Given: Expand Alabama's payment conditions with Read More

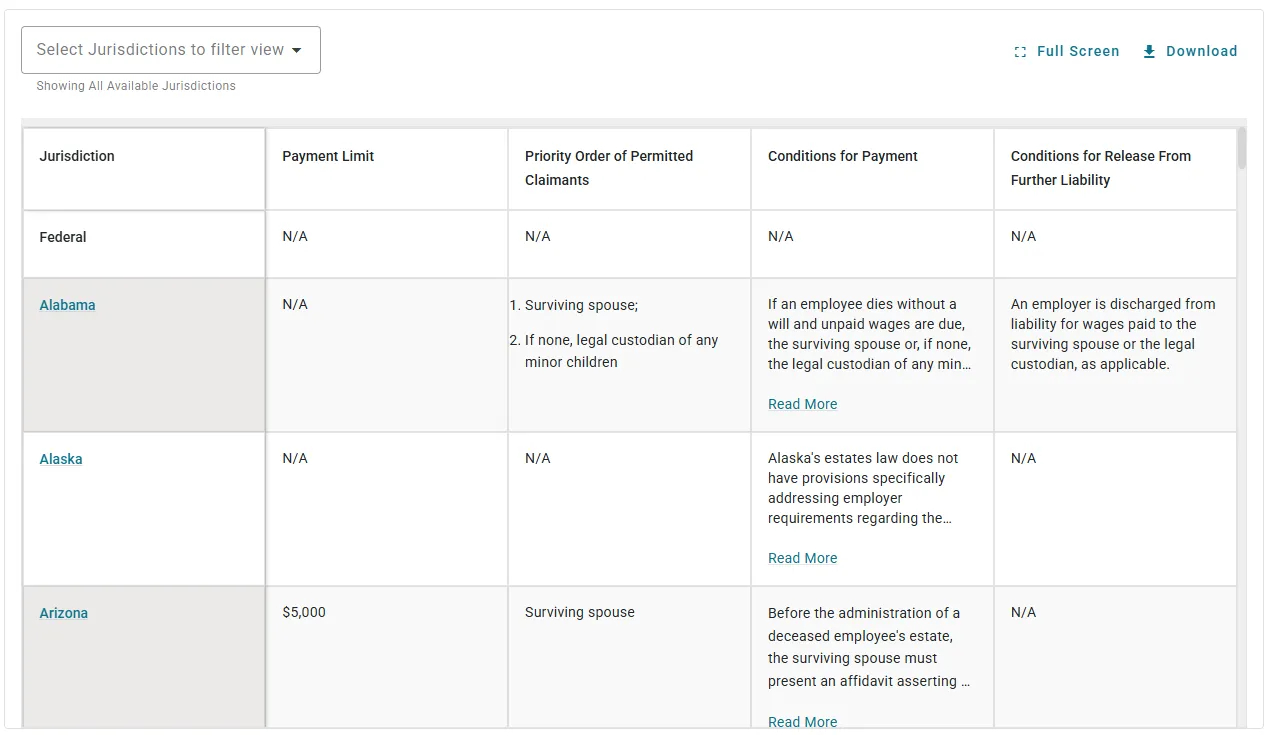Looking at the screenshot, I should 802,404.
